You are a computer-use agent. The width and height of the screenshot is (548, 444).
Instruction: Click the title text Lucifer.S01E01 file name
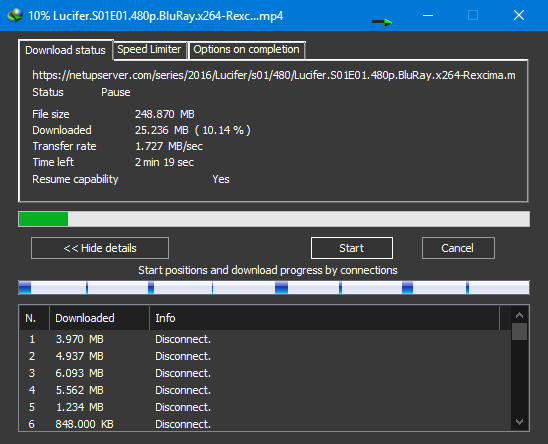[x=168, y=16]
